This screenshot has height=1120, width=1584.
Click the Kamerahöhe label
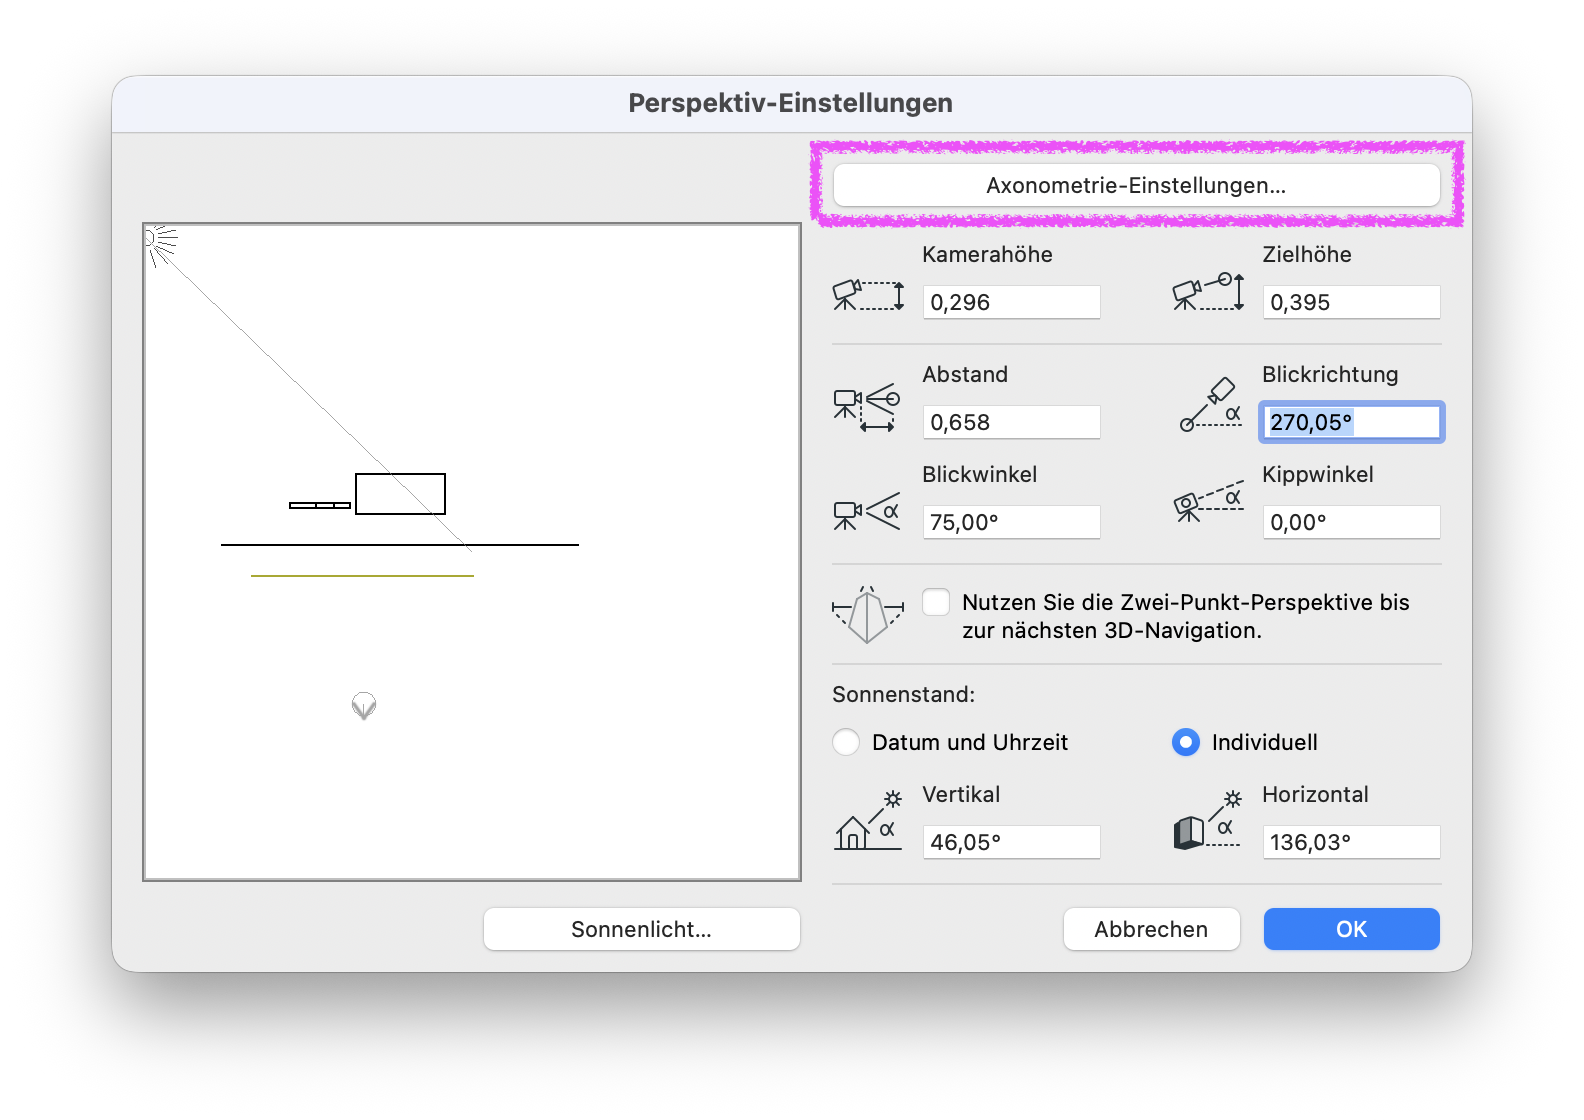pyautogui.click(x=987, y=254)
